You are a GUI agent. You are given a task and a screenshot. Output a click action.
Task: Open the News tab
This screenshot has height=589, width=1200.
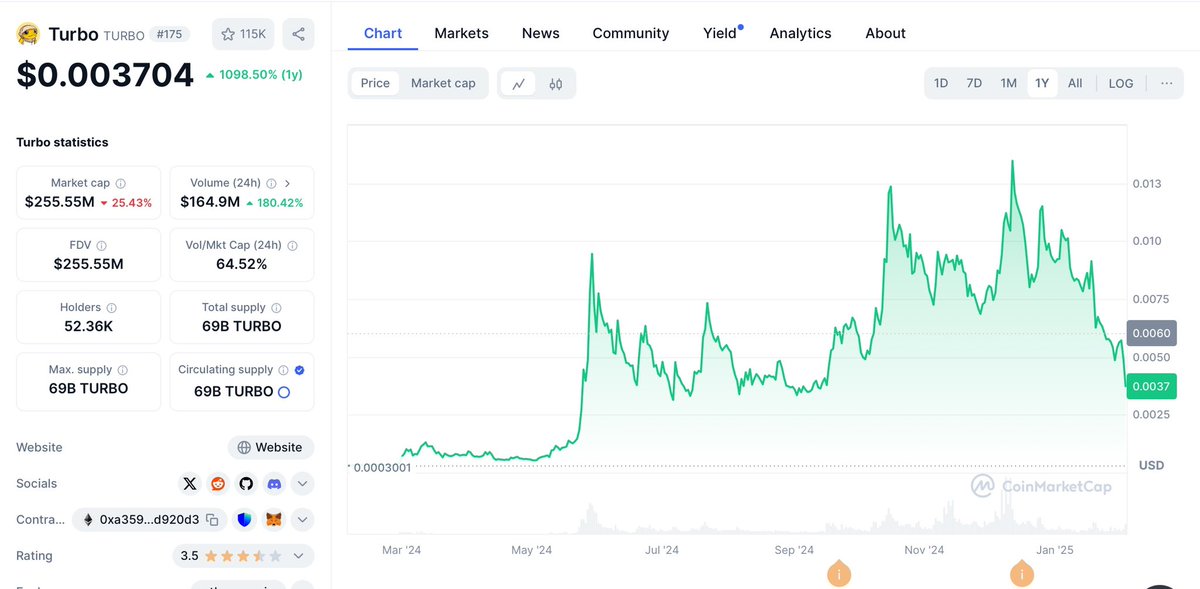point(541,33)
